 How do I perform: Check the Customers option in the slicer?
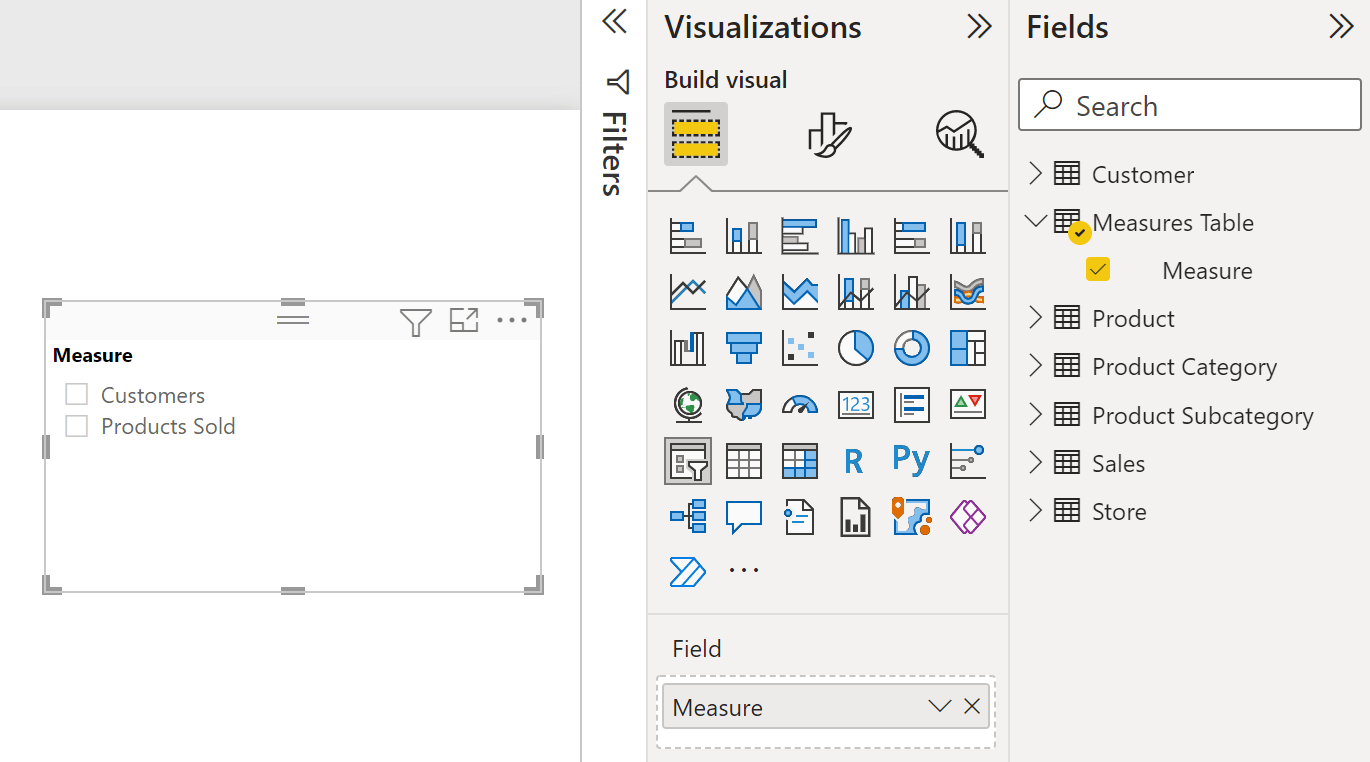click(77, 393)
